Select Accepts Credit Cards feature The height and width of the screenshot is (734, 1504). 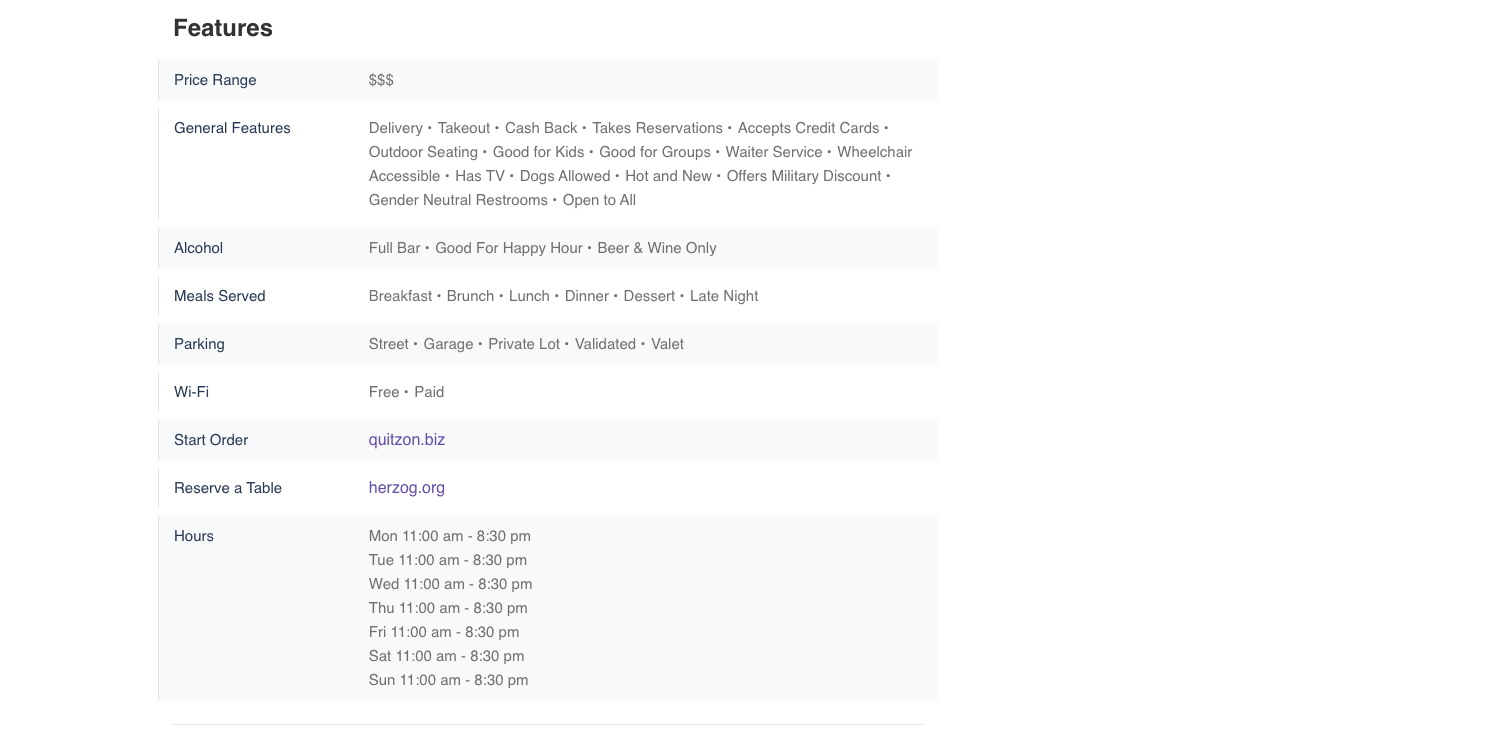tap(809, 128)
